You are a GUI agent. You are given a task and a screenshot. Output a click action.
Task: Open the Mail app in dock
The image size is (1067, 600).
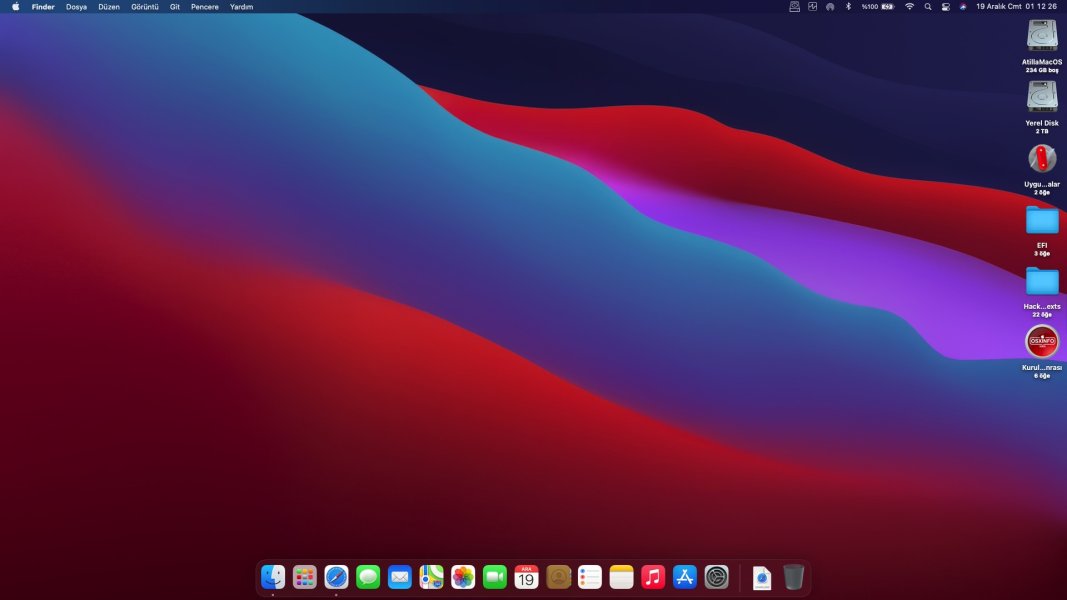pos(400,577)
